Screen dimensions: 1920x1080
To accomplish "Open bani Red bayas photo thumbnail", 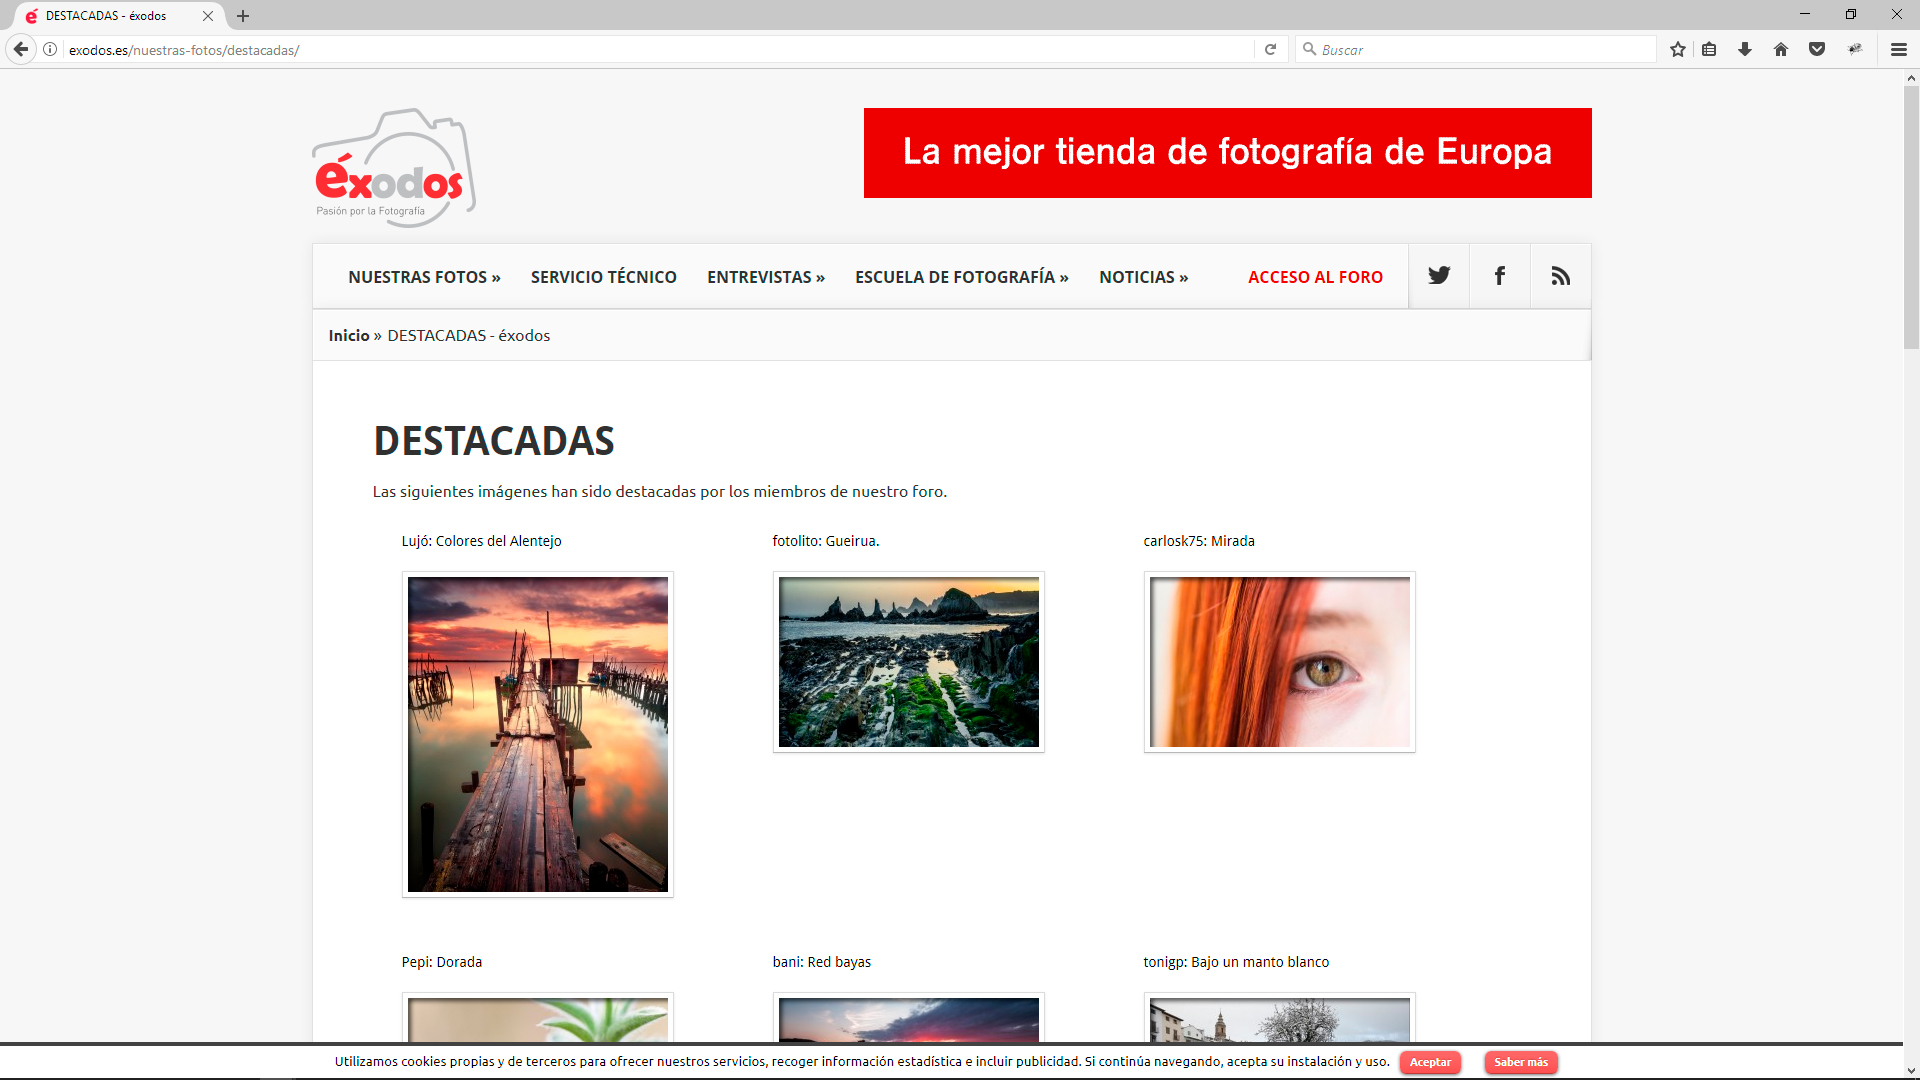I will (909, 1018).
